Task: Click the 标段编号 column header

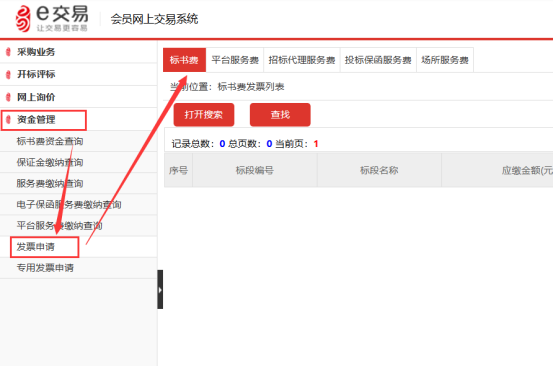Action: point(255,170)
